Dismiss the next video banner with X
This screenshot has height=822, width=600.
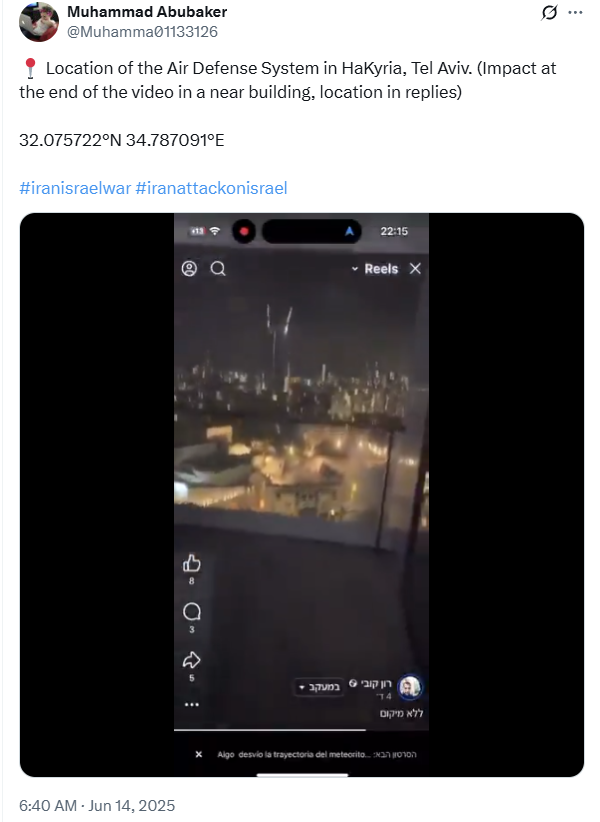199,754
